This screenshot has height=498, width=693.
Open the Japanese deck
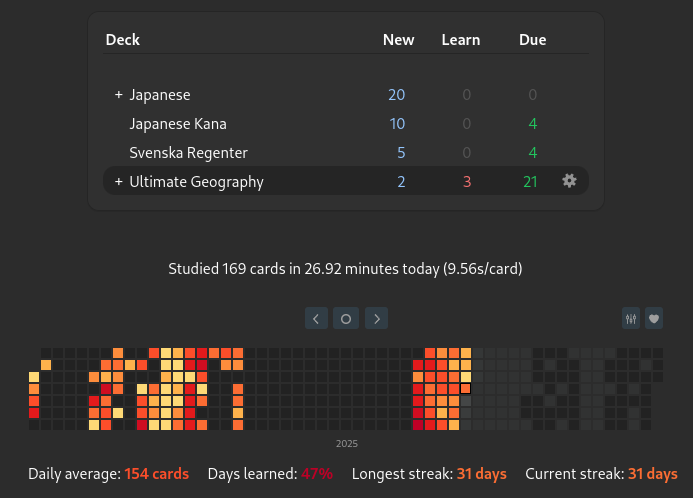point(160,95)
